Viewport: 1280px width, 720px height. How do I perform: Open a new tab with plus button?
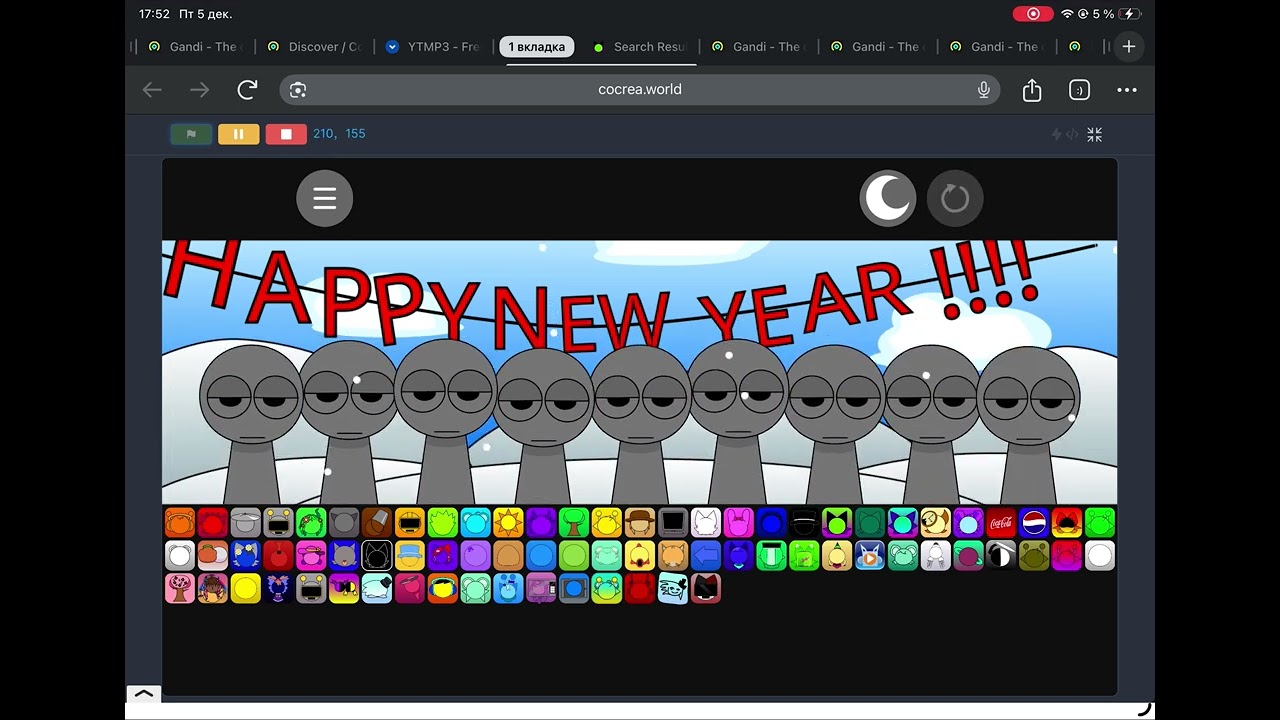1129,47
